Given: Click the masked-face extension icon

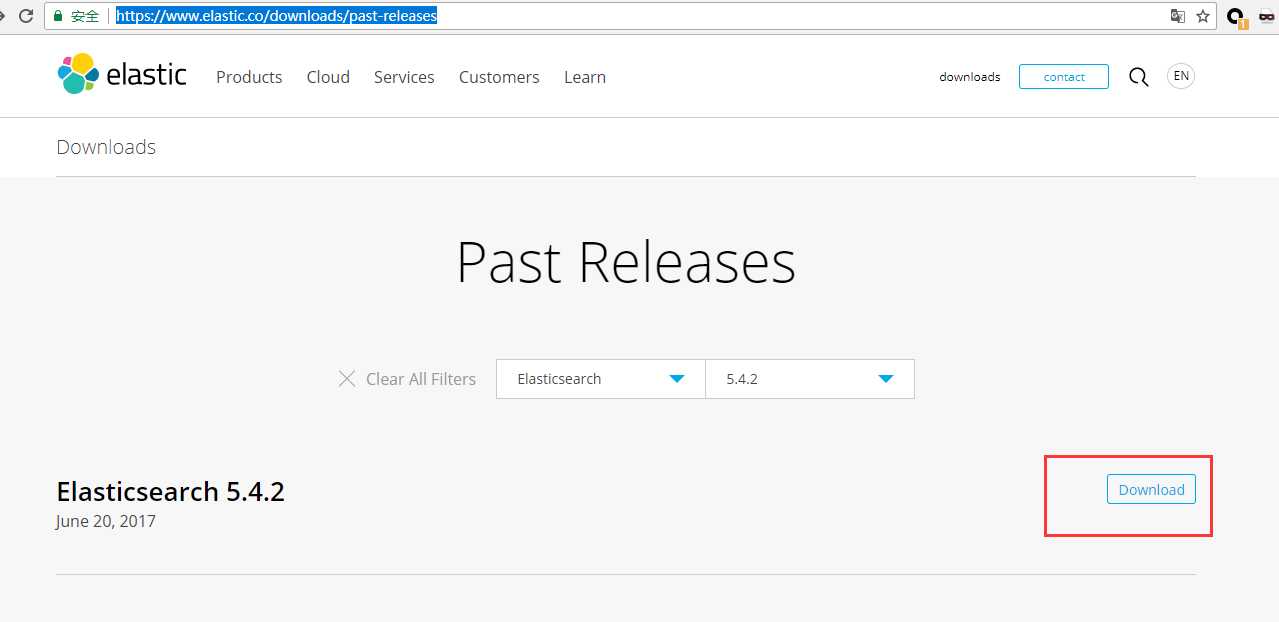Looking at the screenshot, I should [1267, 16].
